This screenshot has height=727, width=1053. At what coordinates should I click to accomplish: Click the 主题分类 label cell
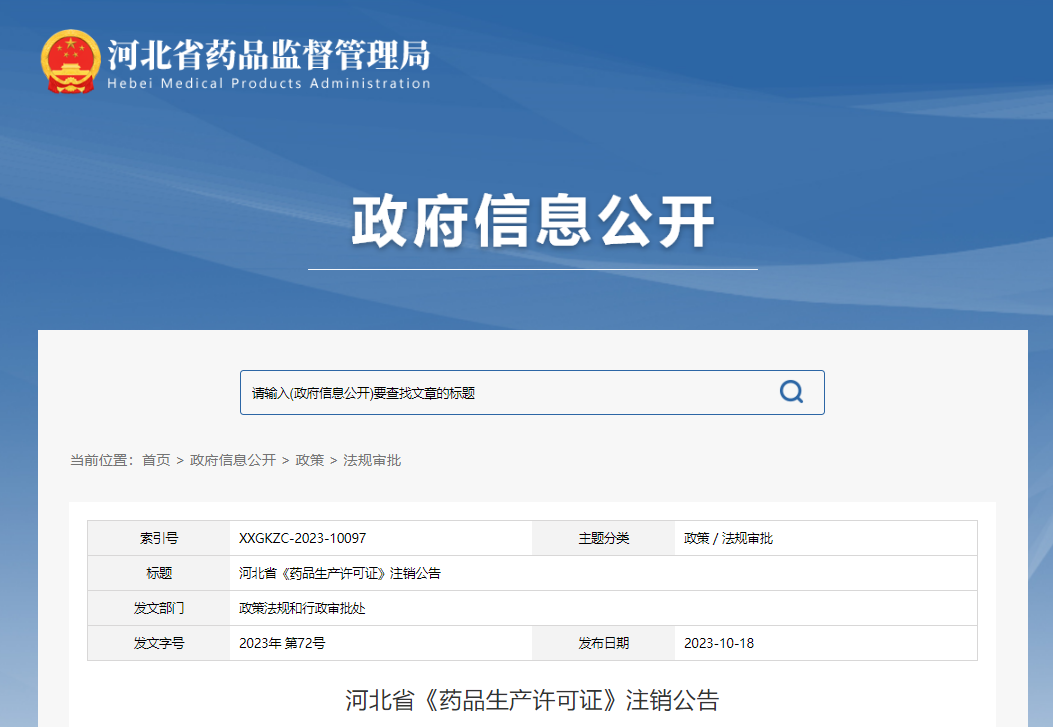click(x=604, y=538)
